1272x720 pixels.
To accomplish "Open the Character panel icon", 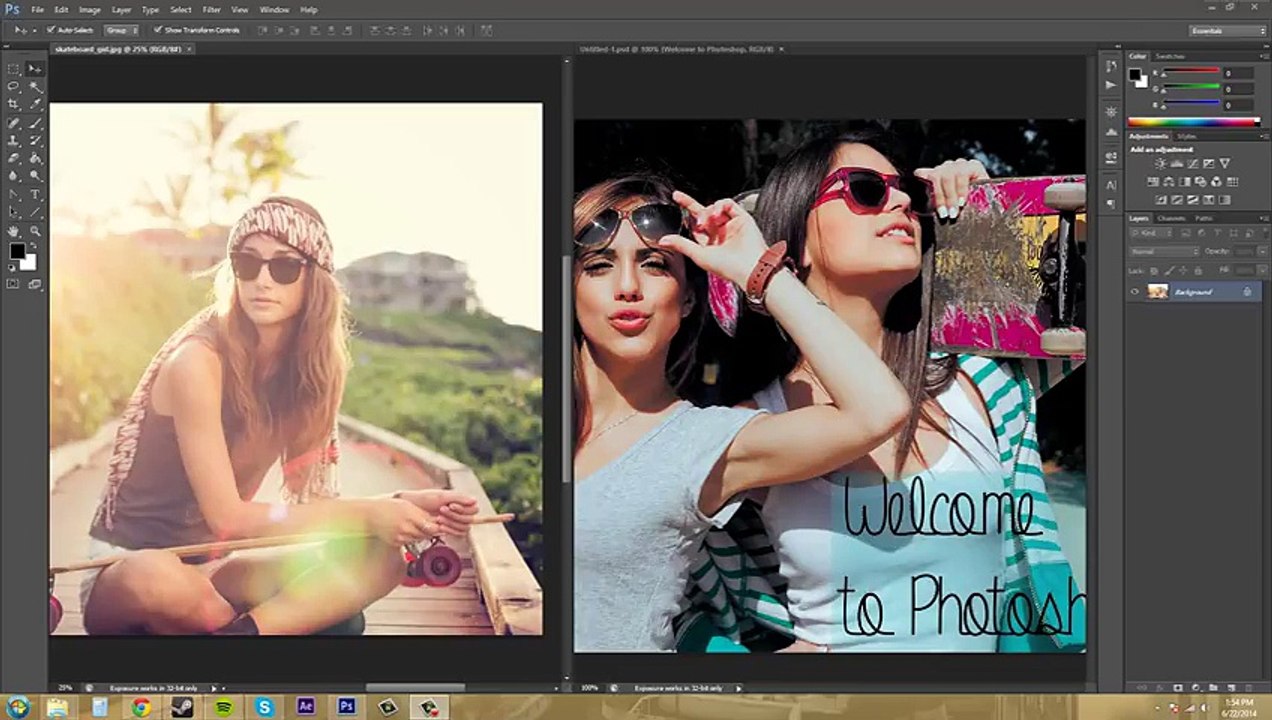I will point(1111,185).
